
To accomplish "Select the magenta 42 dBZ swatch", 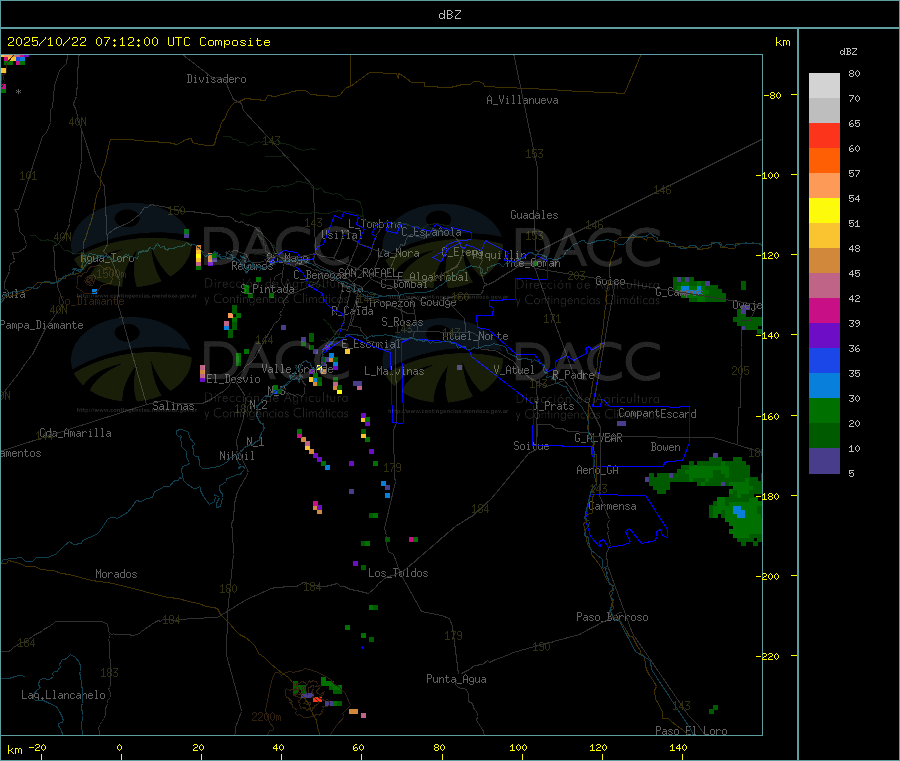I will [x=824, y=310].
